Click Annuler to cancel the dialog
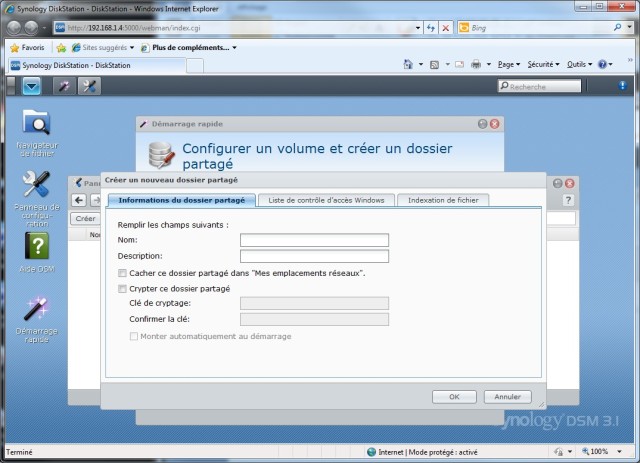The height and width of the screenshot is (463, 640). (507, 397)
